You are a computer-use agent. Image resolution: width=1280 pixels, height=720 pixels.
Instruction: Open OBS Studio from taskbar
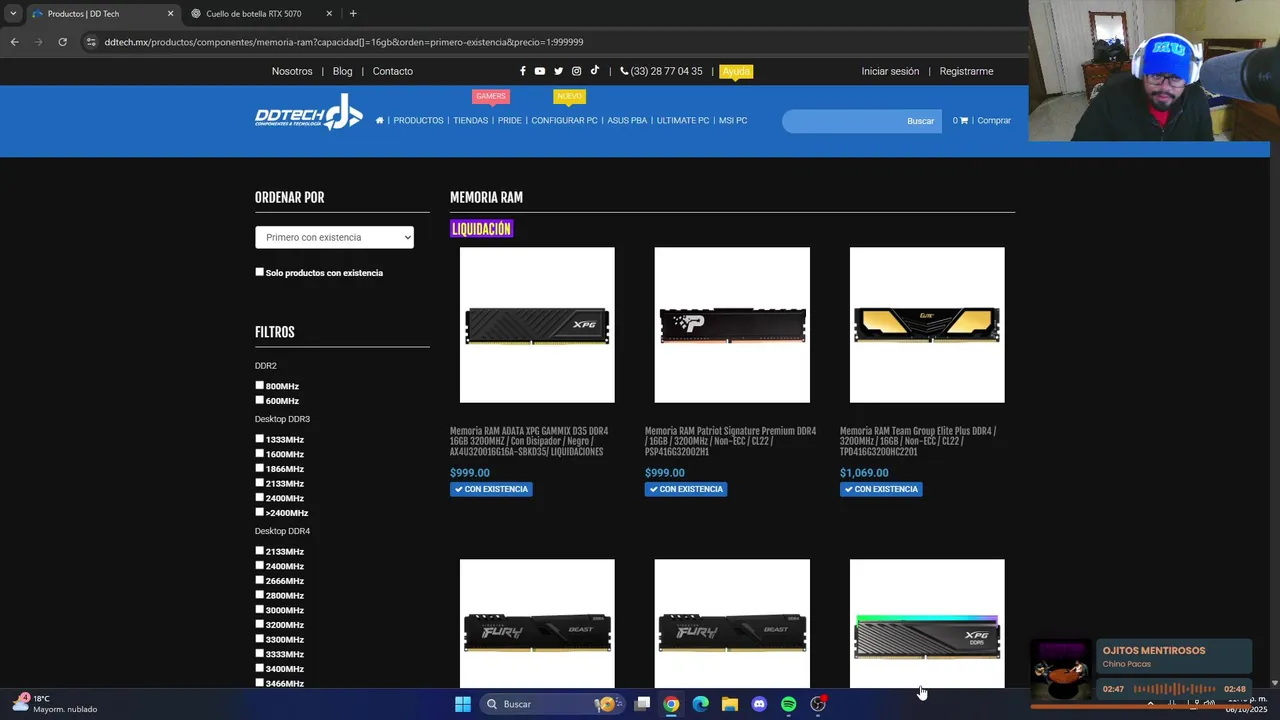pos(818,704)
